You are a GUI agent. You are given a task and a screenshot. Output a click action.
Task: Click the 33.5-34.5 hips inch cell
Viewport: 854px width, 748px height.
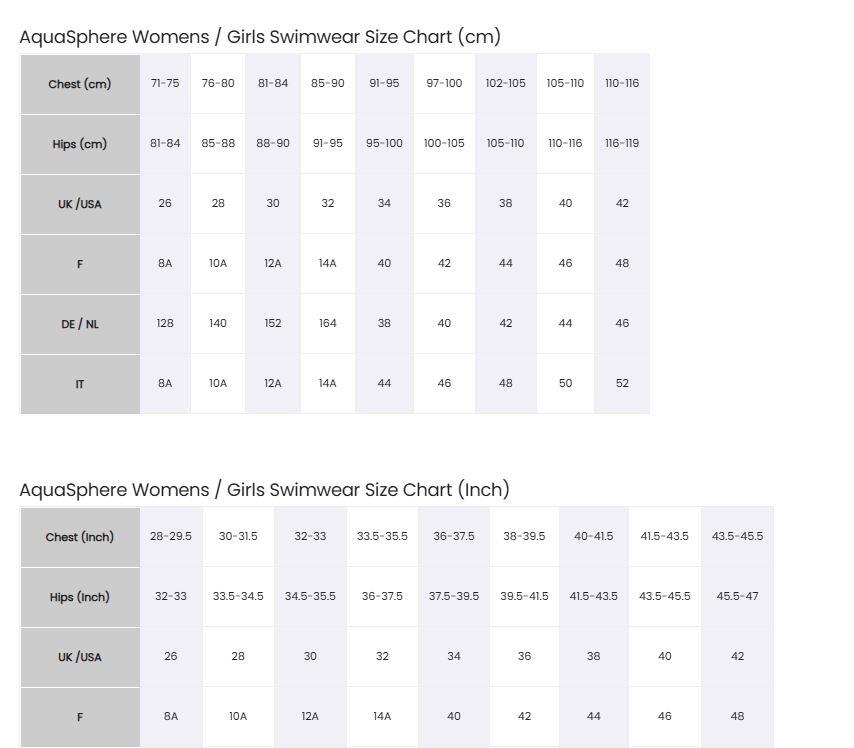point(238,596)
